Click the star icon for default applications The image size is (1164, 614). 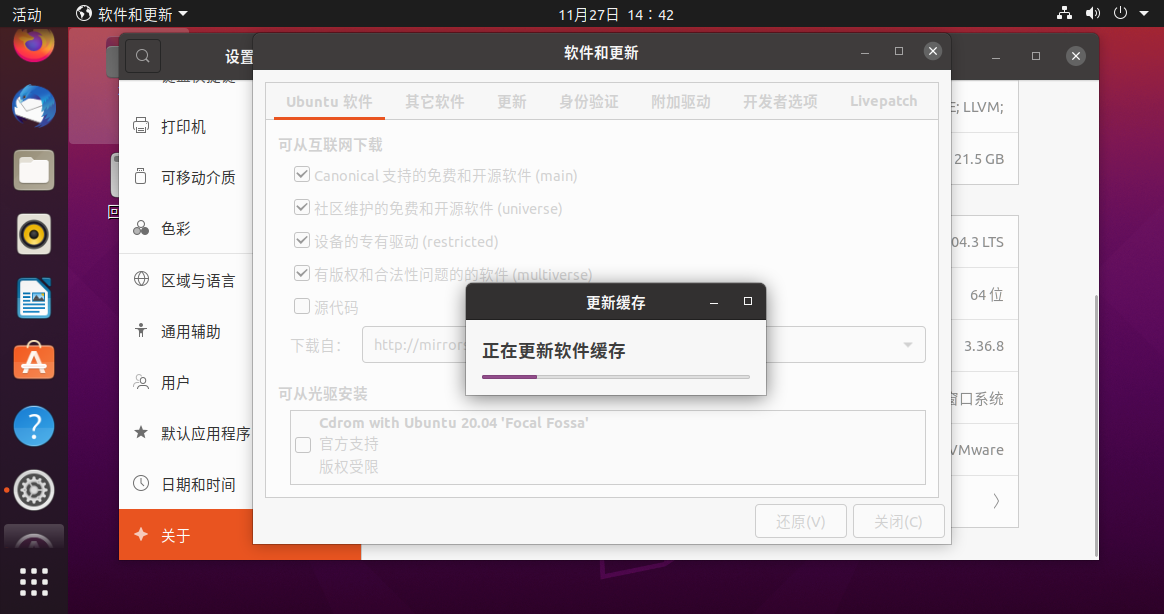141,432
